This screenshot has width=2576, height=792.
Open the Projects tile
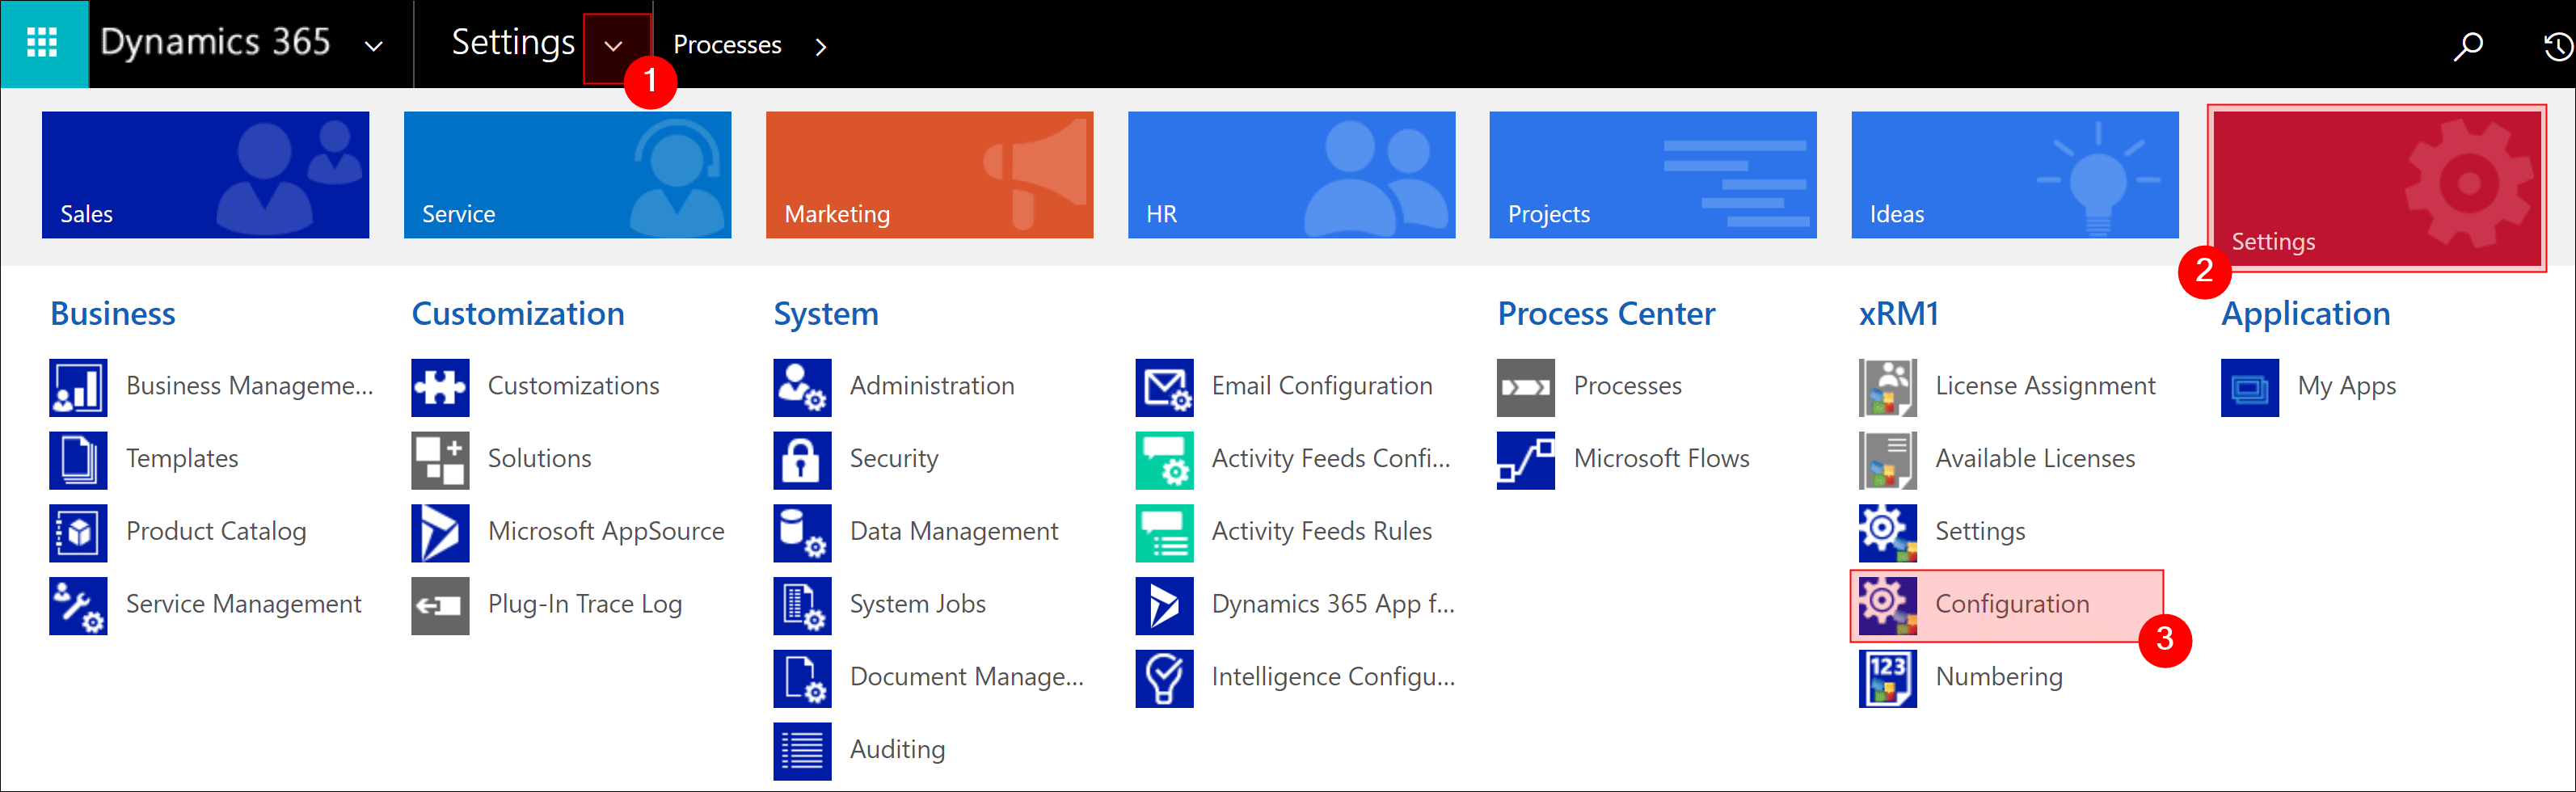(x=1653, y=174)
